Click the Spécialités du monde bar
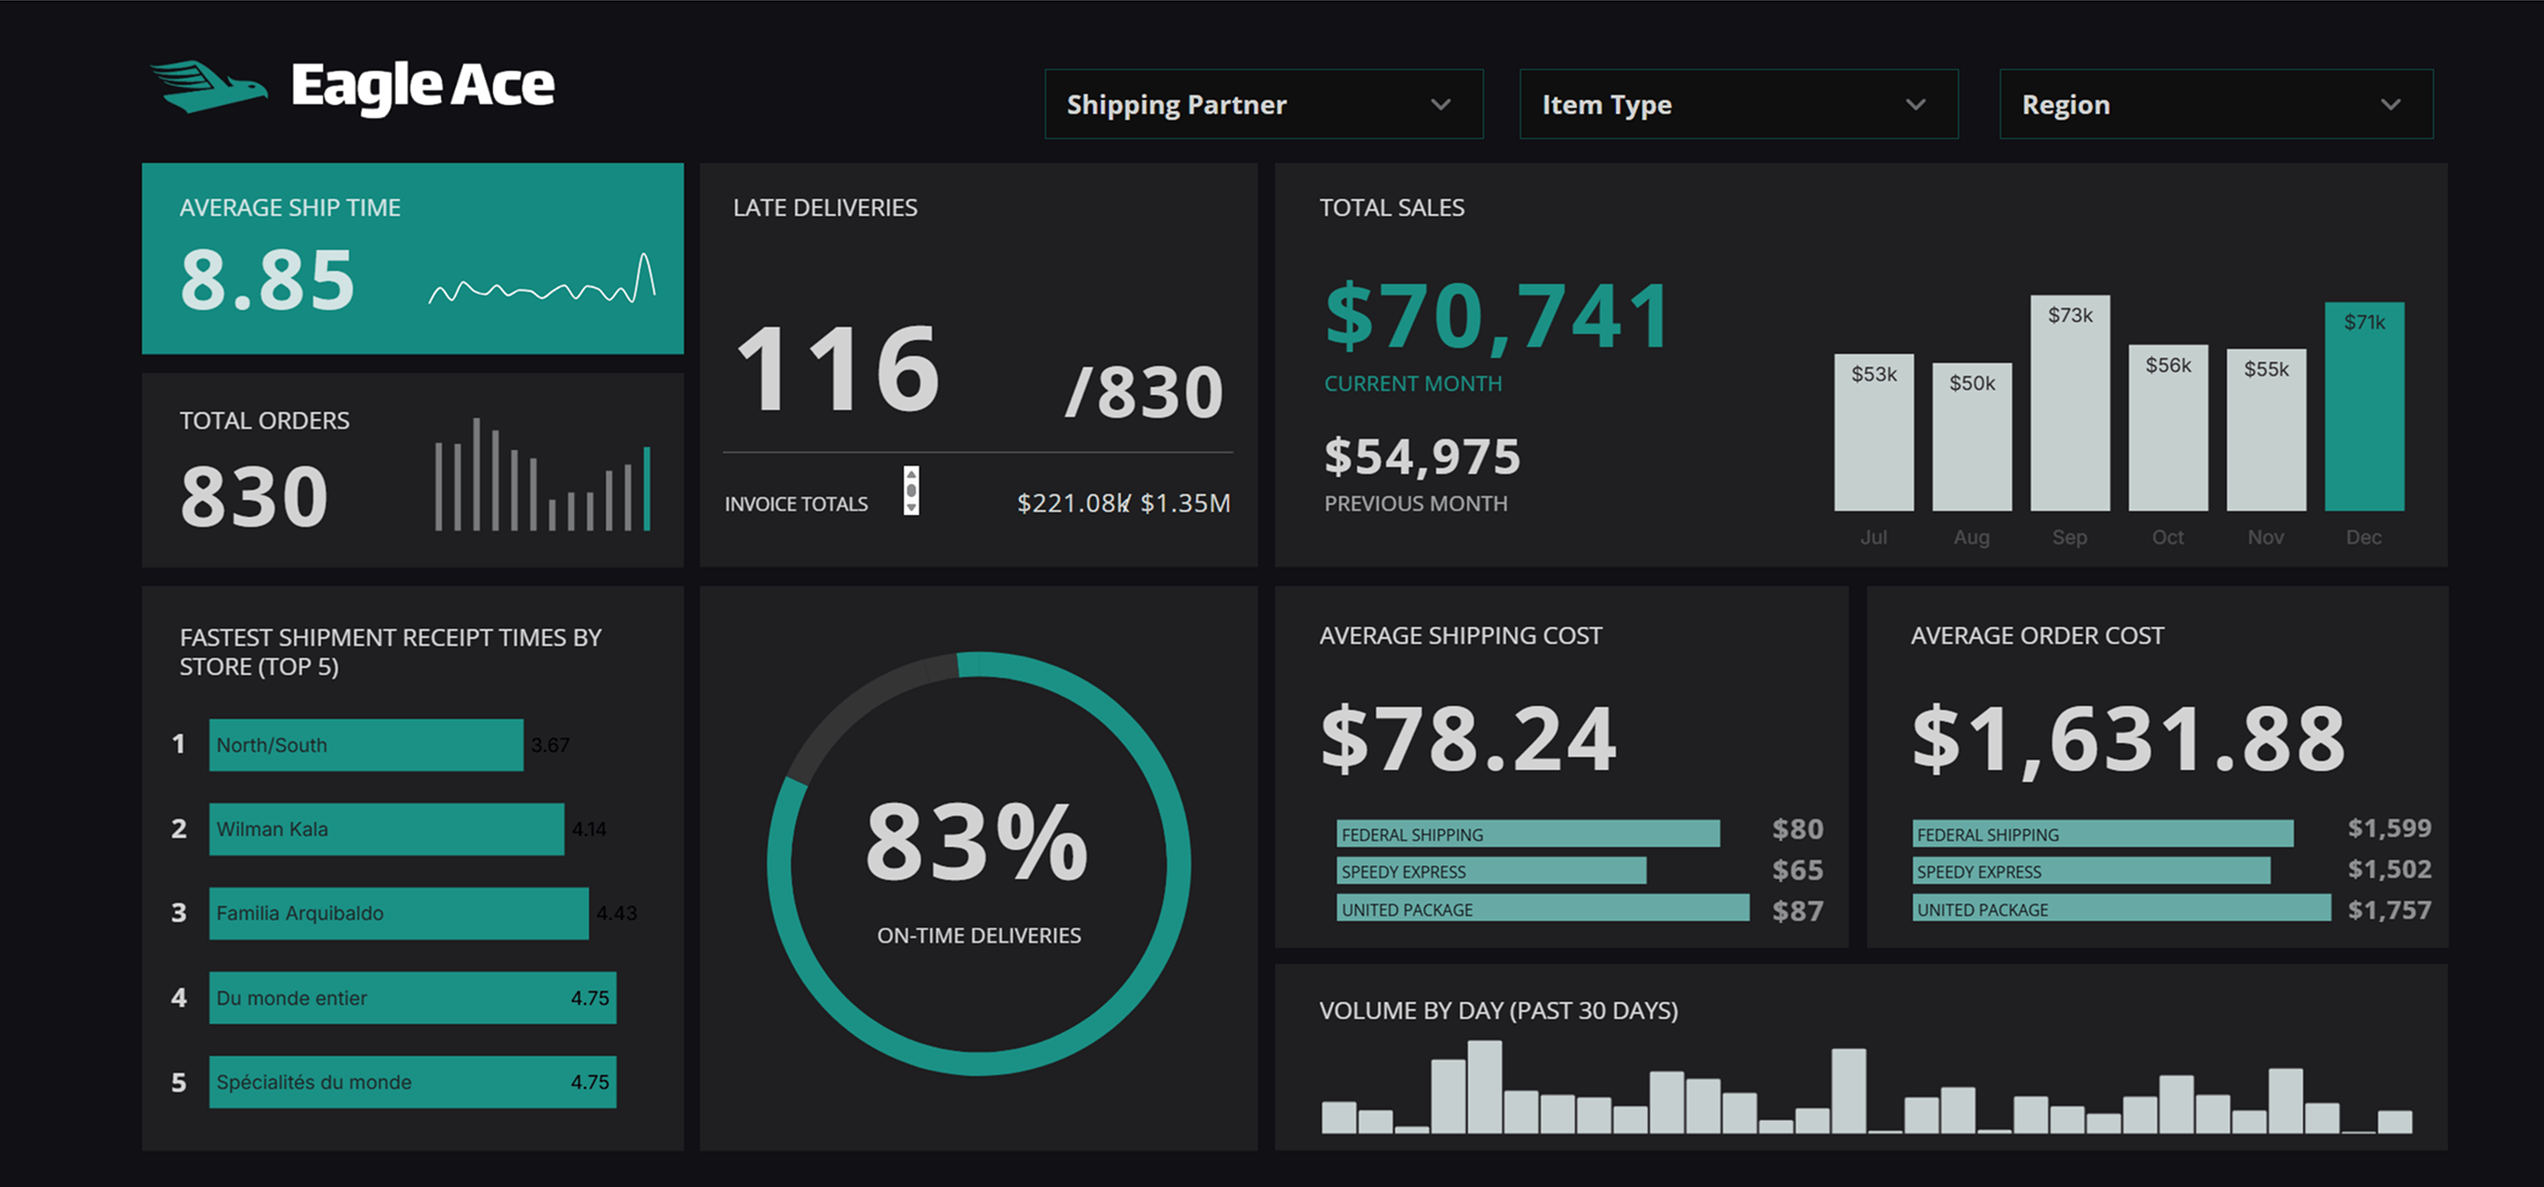This screenshot has width=2544, height=1187. [x=412, y=1082]
